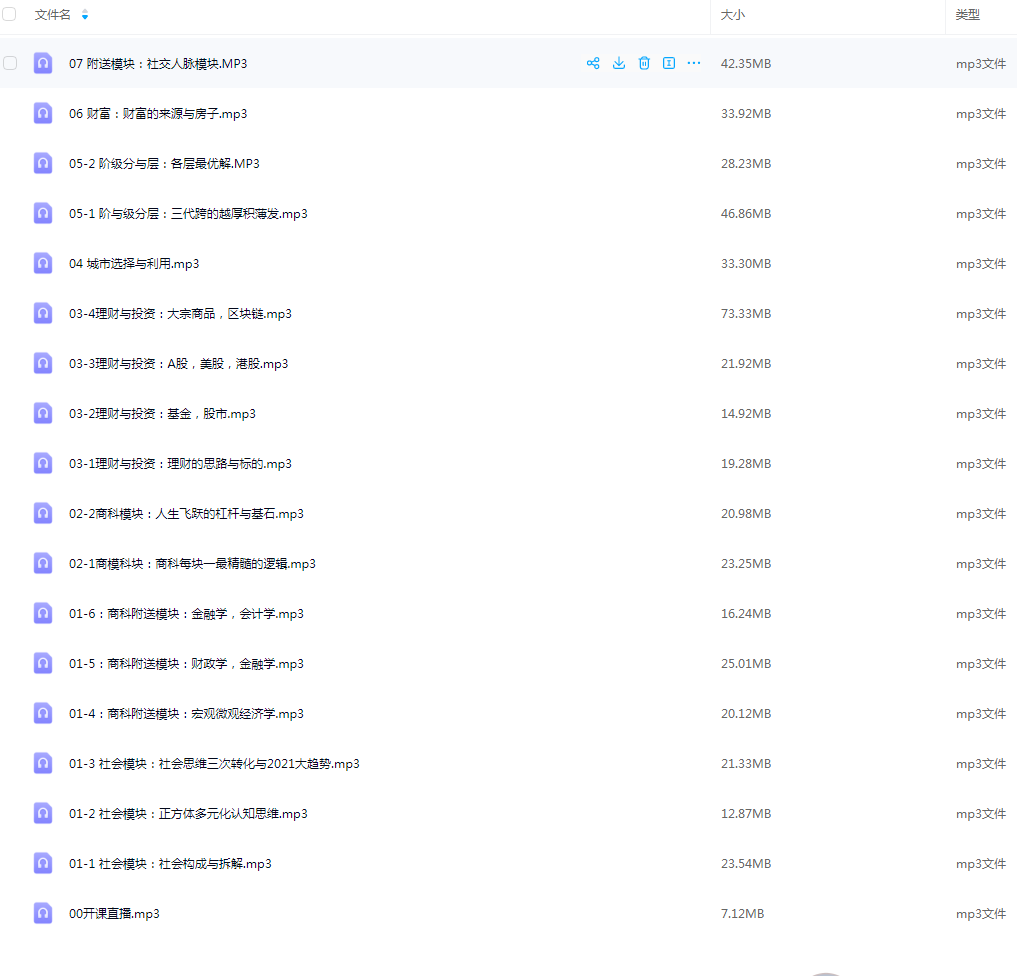Screen dimensions: 1017x976
Task: Click the rename icon for the 07 file
Action: pyautogui.click(x=669, y=63)
